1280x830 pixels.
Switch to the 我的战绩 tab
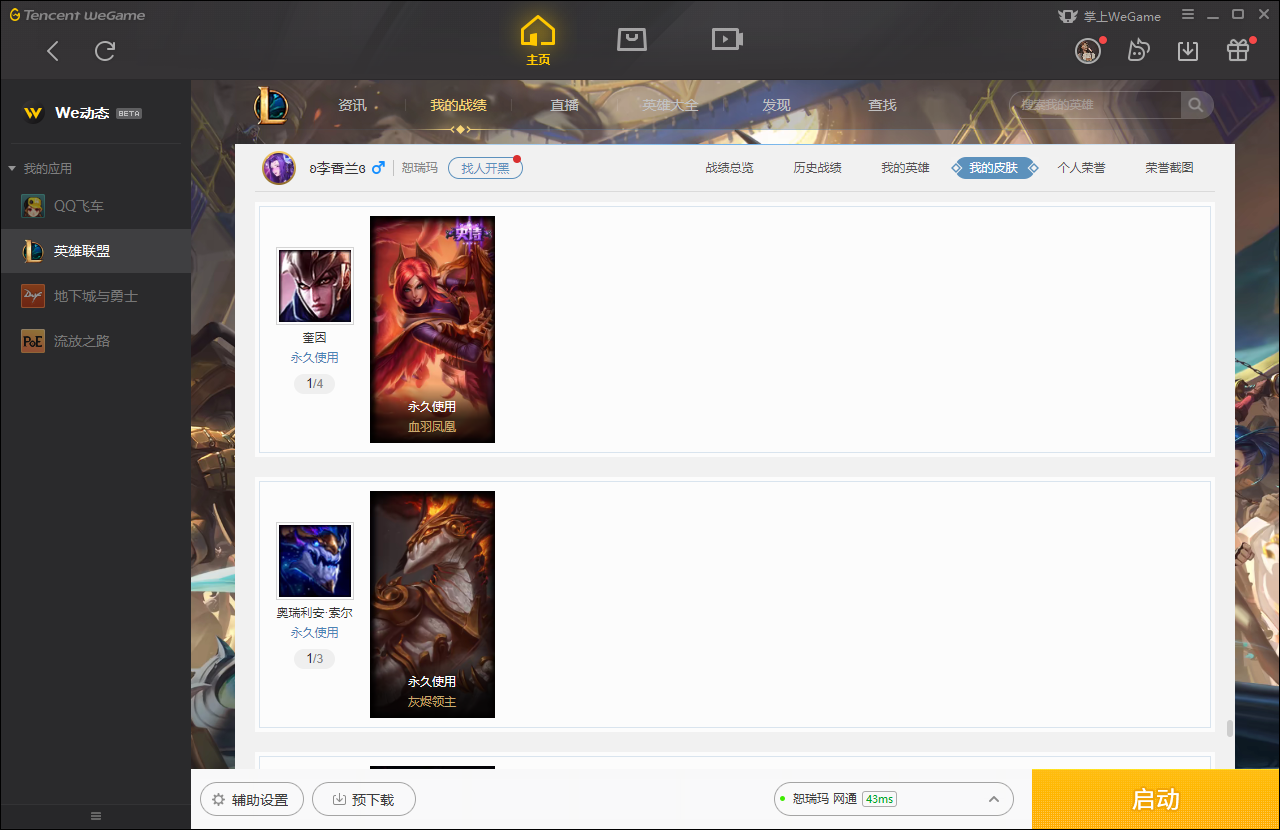pos(459,105)
